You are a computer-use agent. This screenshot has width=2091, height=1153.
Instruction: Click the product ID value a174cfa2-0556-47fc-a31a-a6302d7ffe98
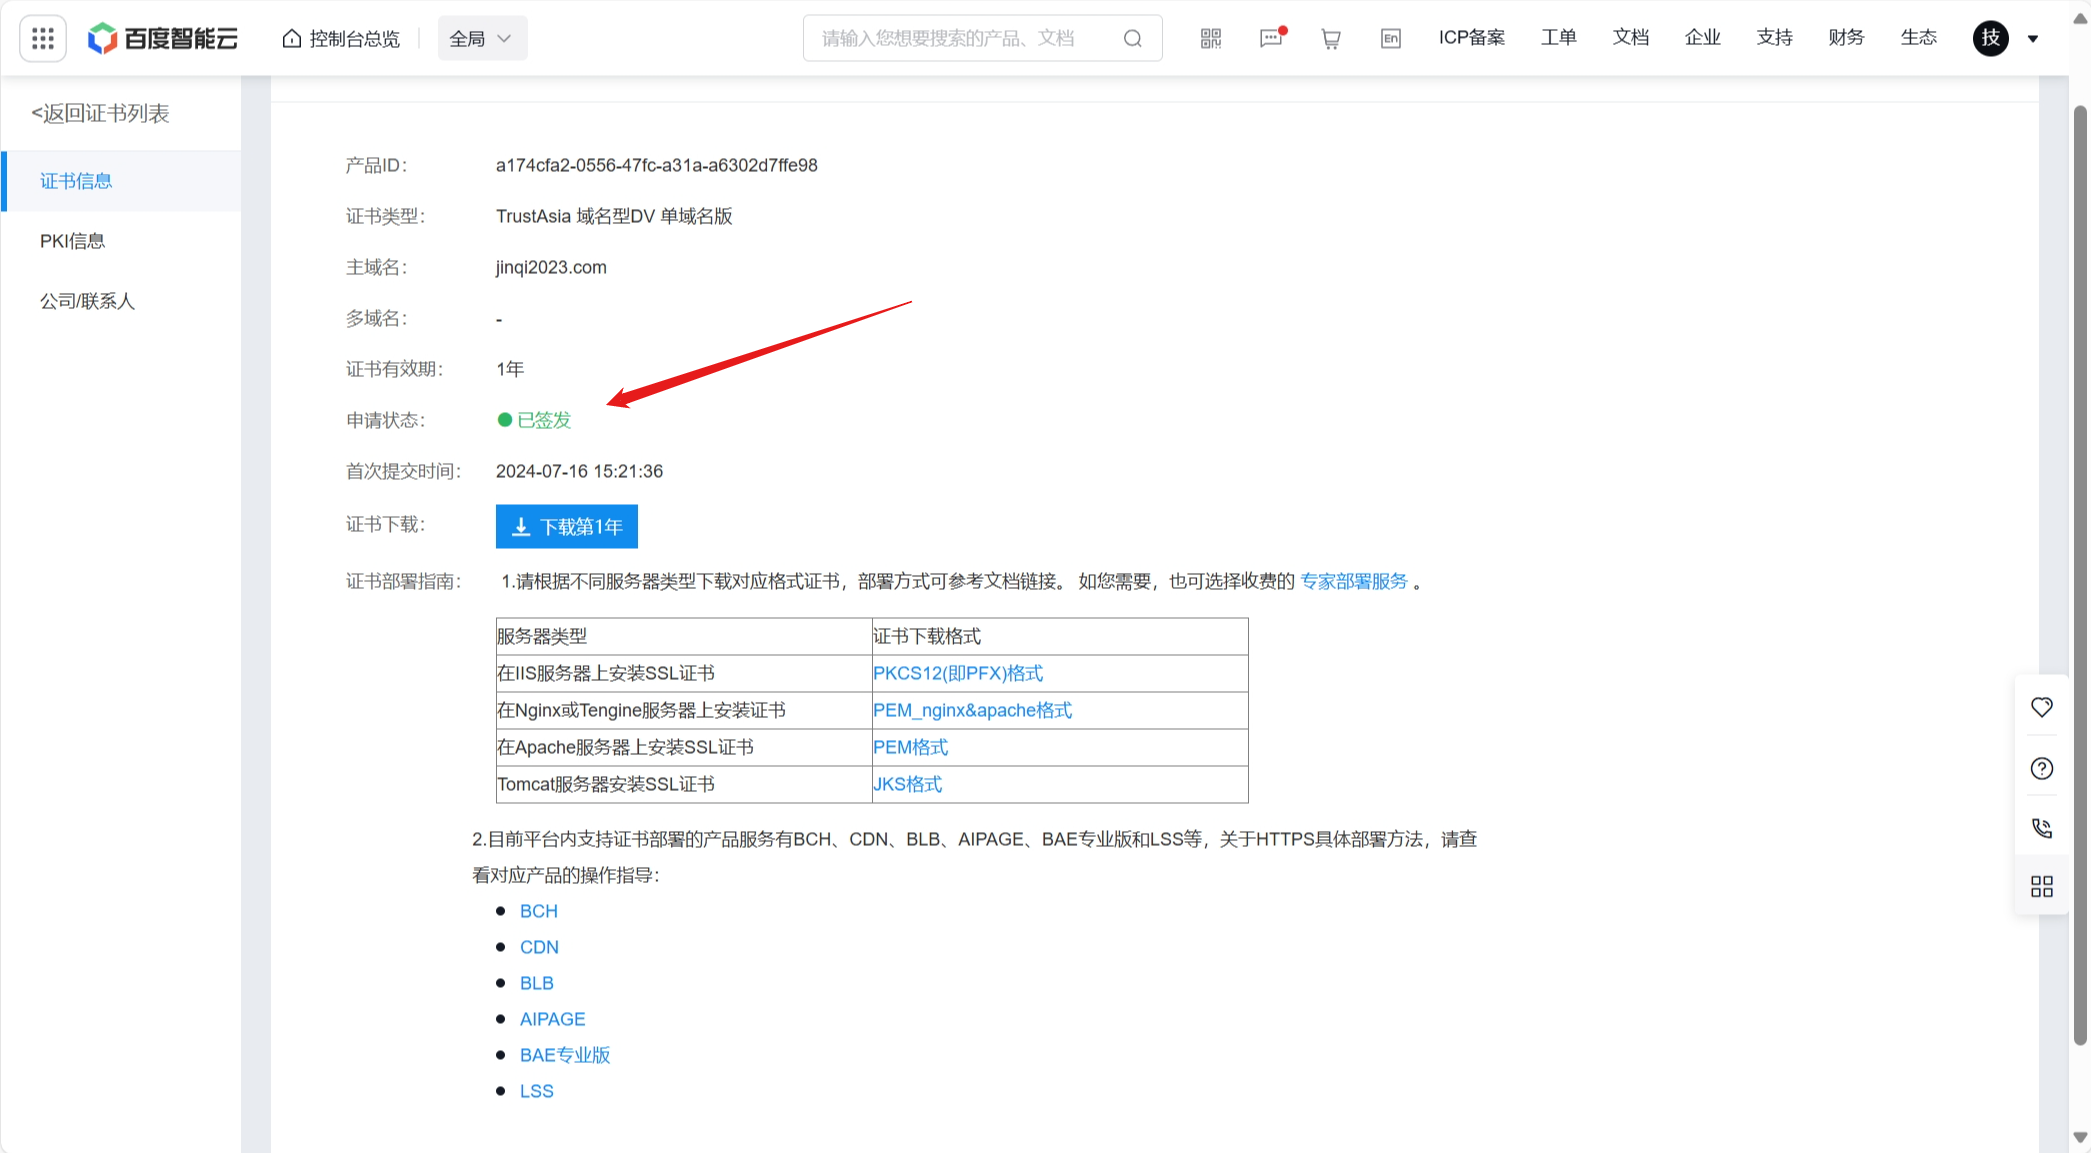click(x=656, y=165)
